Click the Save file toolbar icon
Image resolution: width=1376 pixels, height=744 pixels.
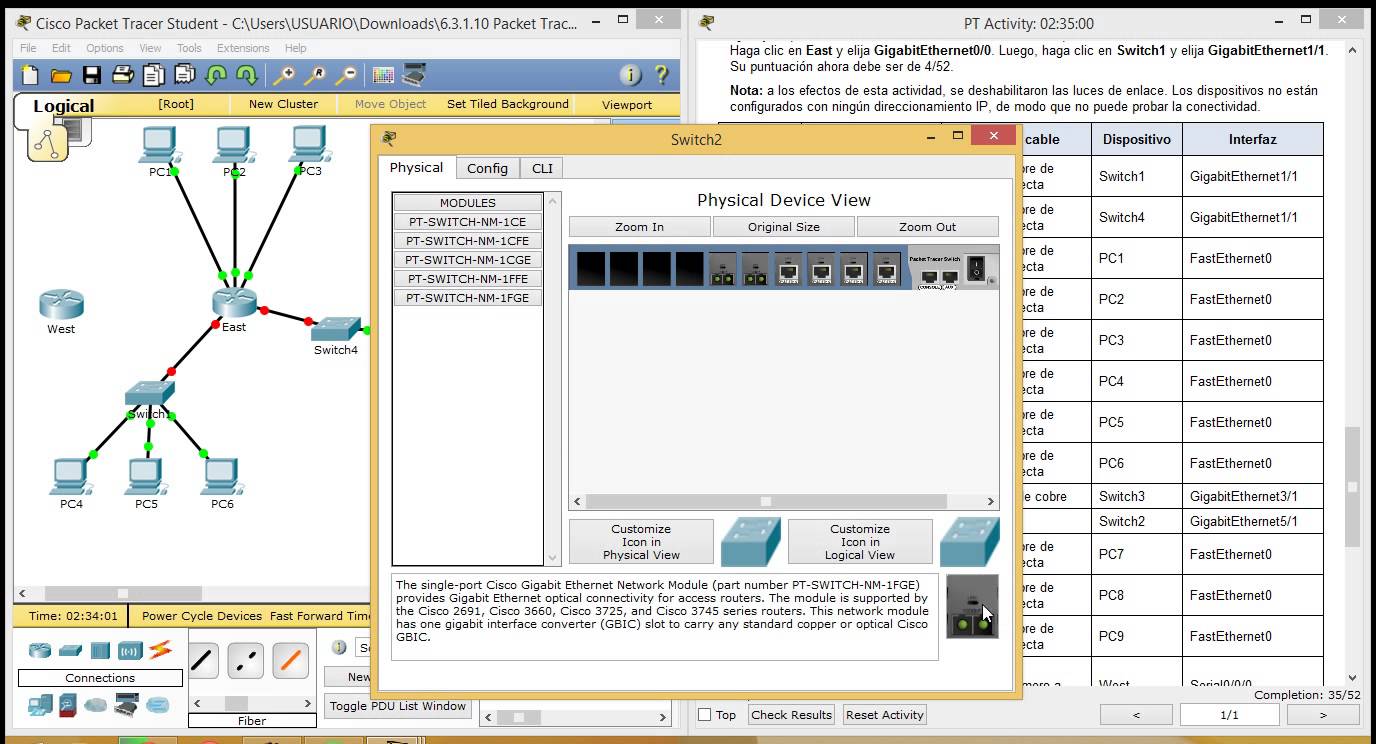click(91, 75)
